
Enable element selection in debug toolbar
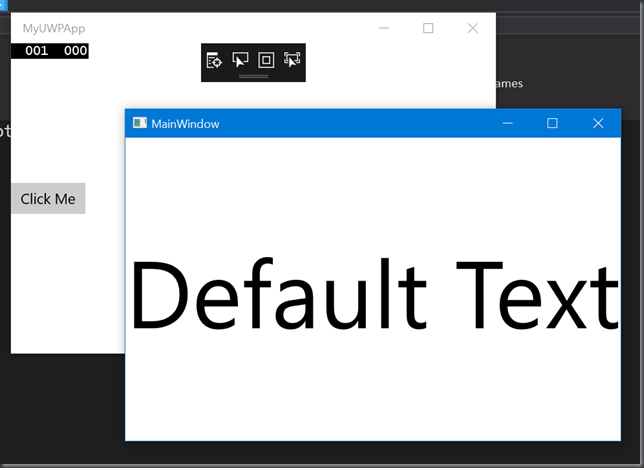[x=240, y=60]
